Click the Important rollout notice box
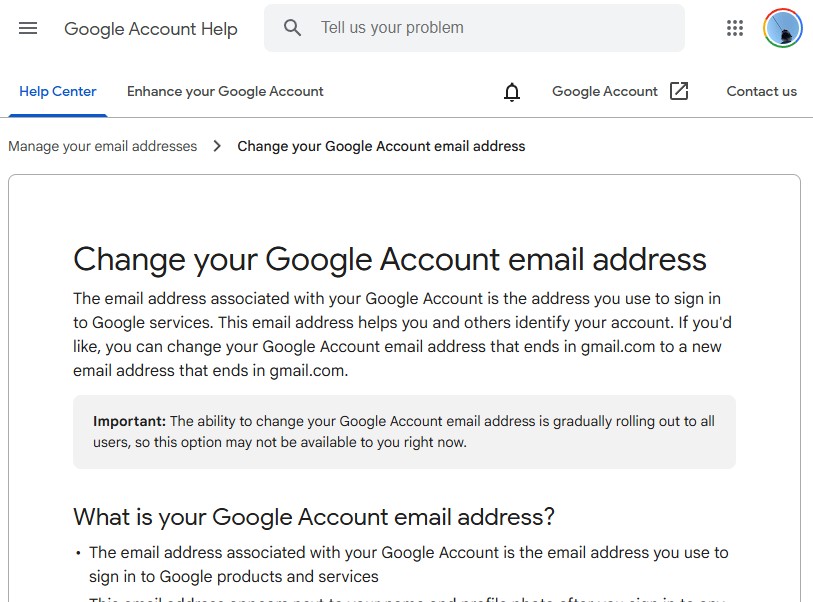 (x=404, y=432)
